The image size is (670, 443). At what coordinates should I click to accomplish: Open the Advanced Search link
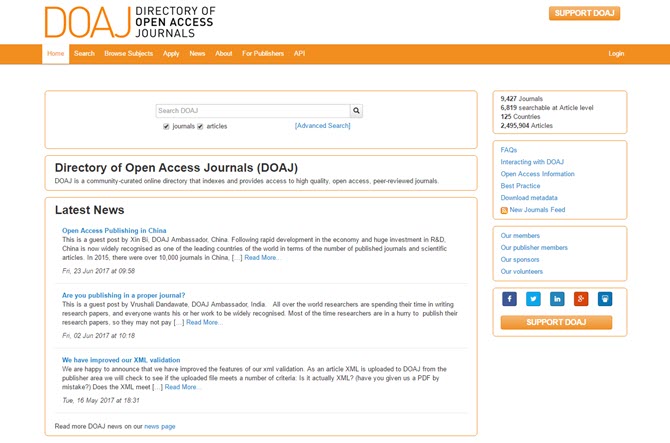pyautogui.click(x=322, y=126)
